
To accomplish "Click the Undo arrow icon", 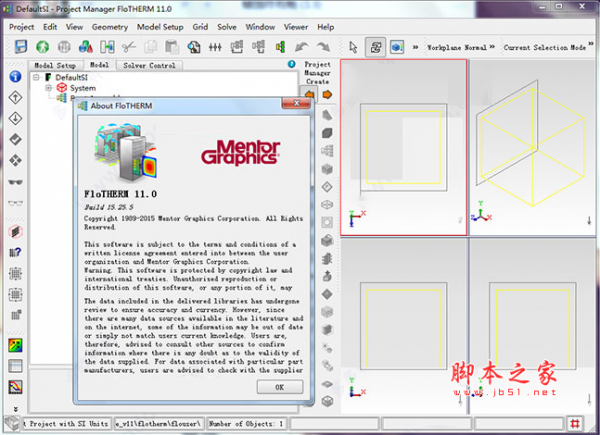I will [x=302, y=47].
